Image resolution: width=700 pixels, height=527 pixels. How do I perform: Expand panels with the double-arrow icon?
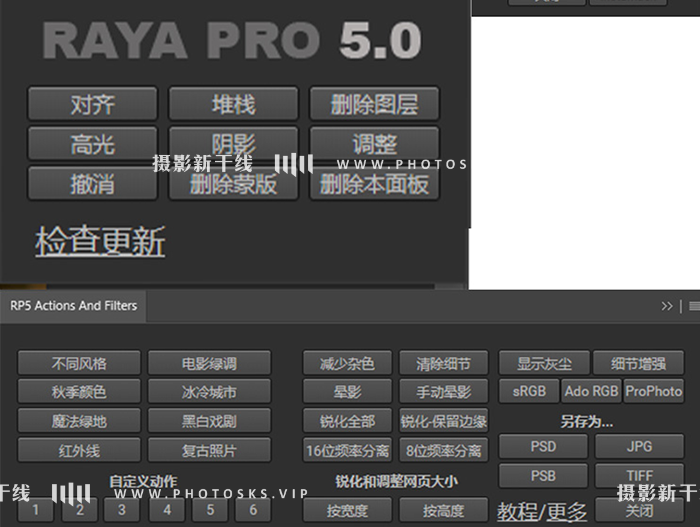[x=667, y=306]
